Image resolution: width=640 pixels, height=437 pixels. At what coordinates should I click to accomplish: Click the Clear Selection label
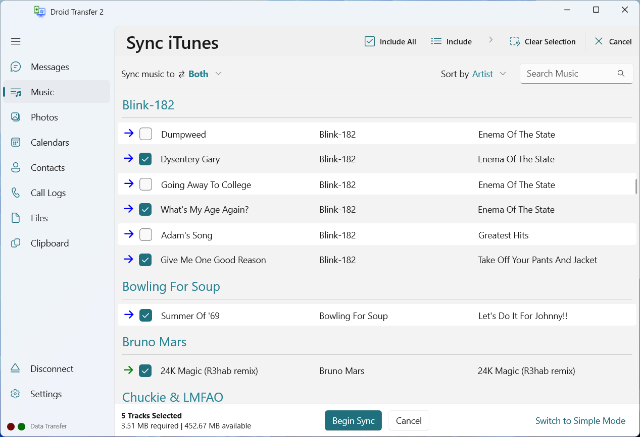550,42
